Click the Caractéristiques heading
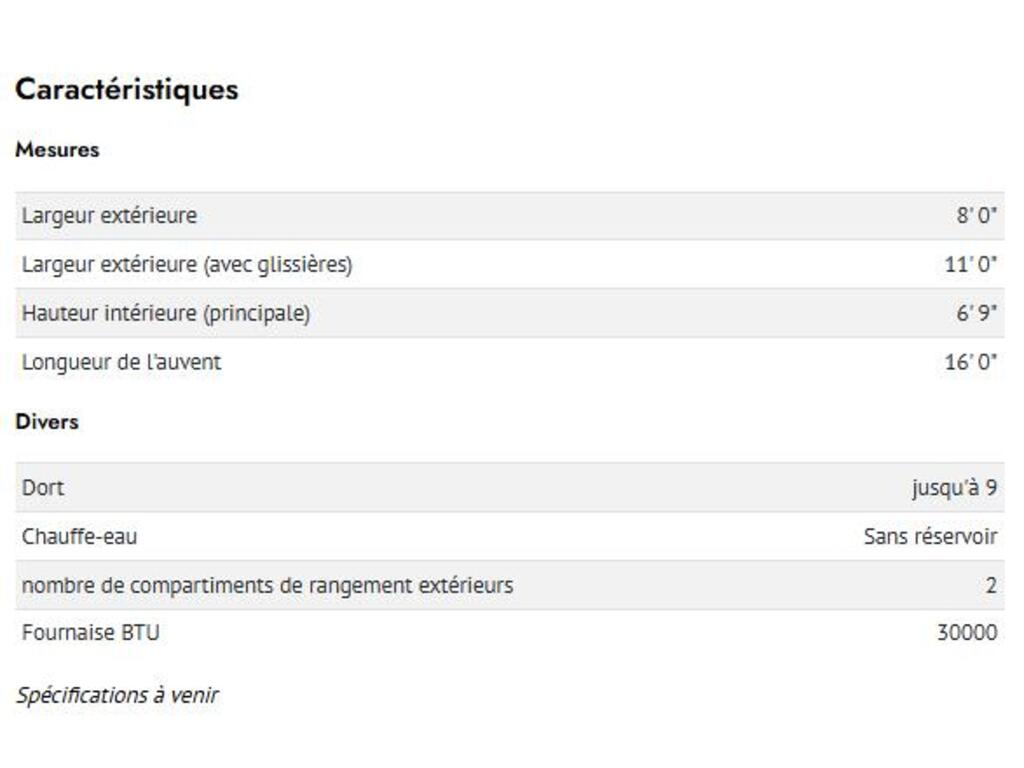This screenshot has width=1024, height=768. coord(126,89)
